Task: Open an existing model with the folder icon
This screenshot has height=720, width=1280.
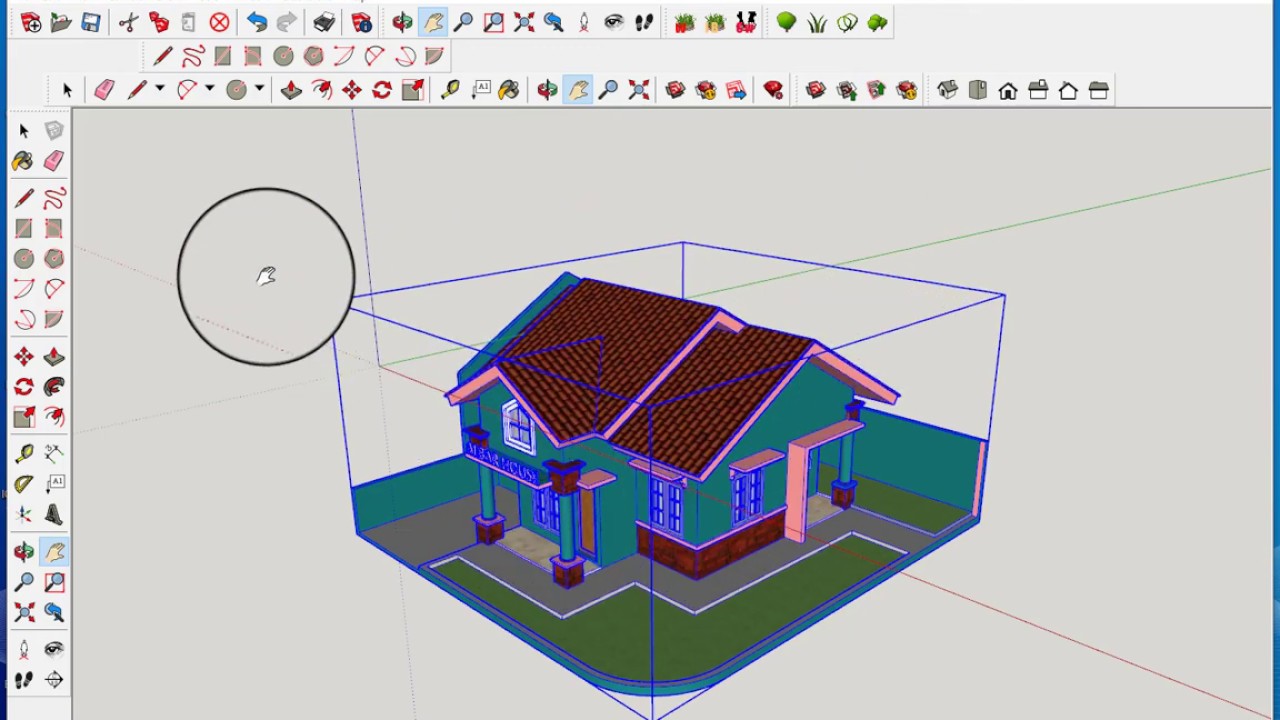Action: [61, 22]
